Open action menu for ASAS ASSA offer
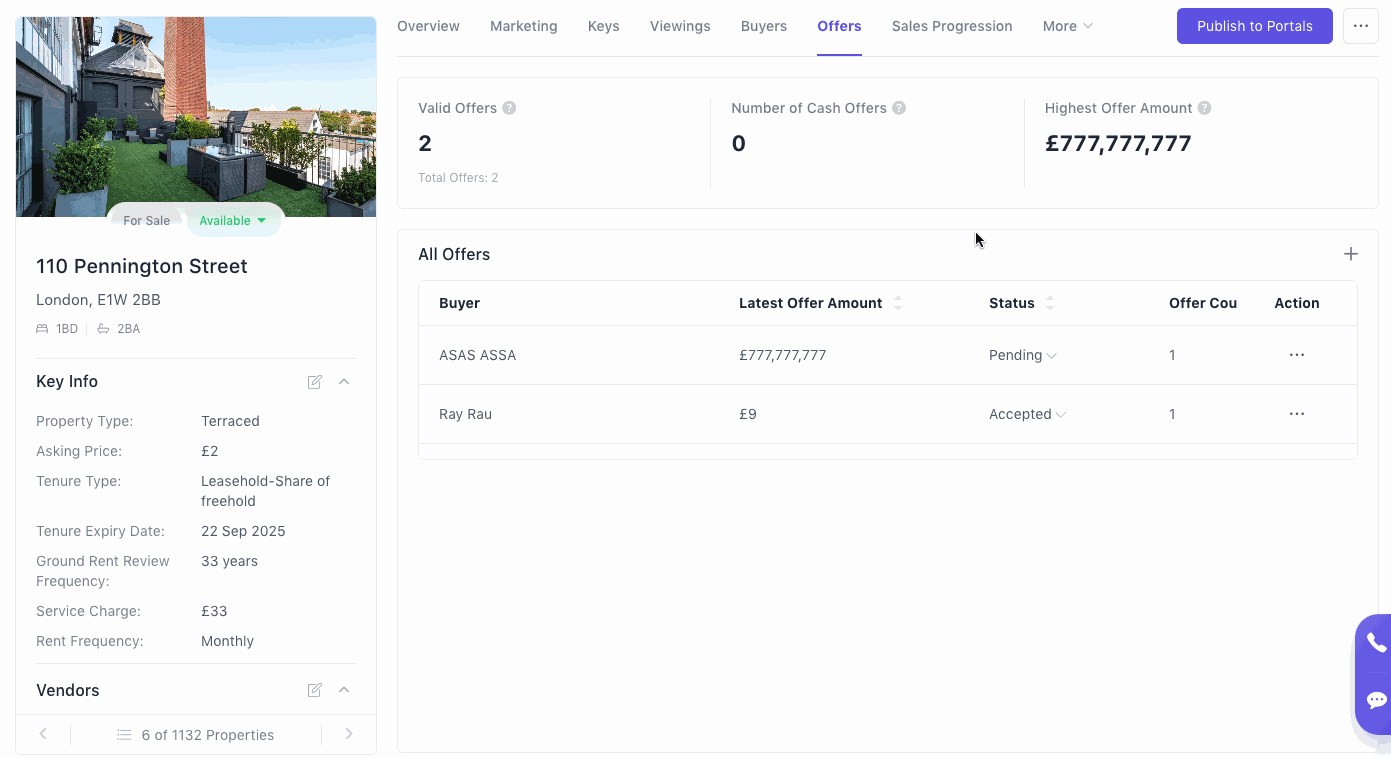Viewport: 1391px width, 758px height. point(1297,355)
